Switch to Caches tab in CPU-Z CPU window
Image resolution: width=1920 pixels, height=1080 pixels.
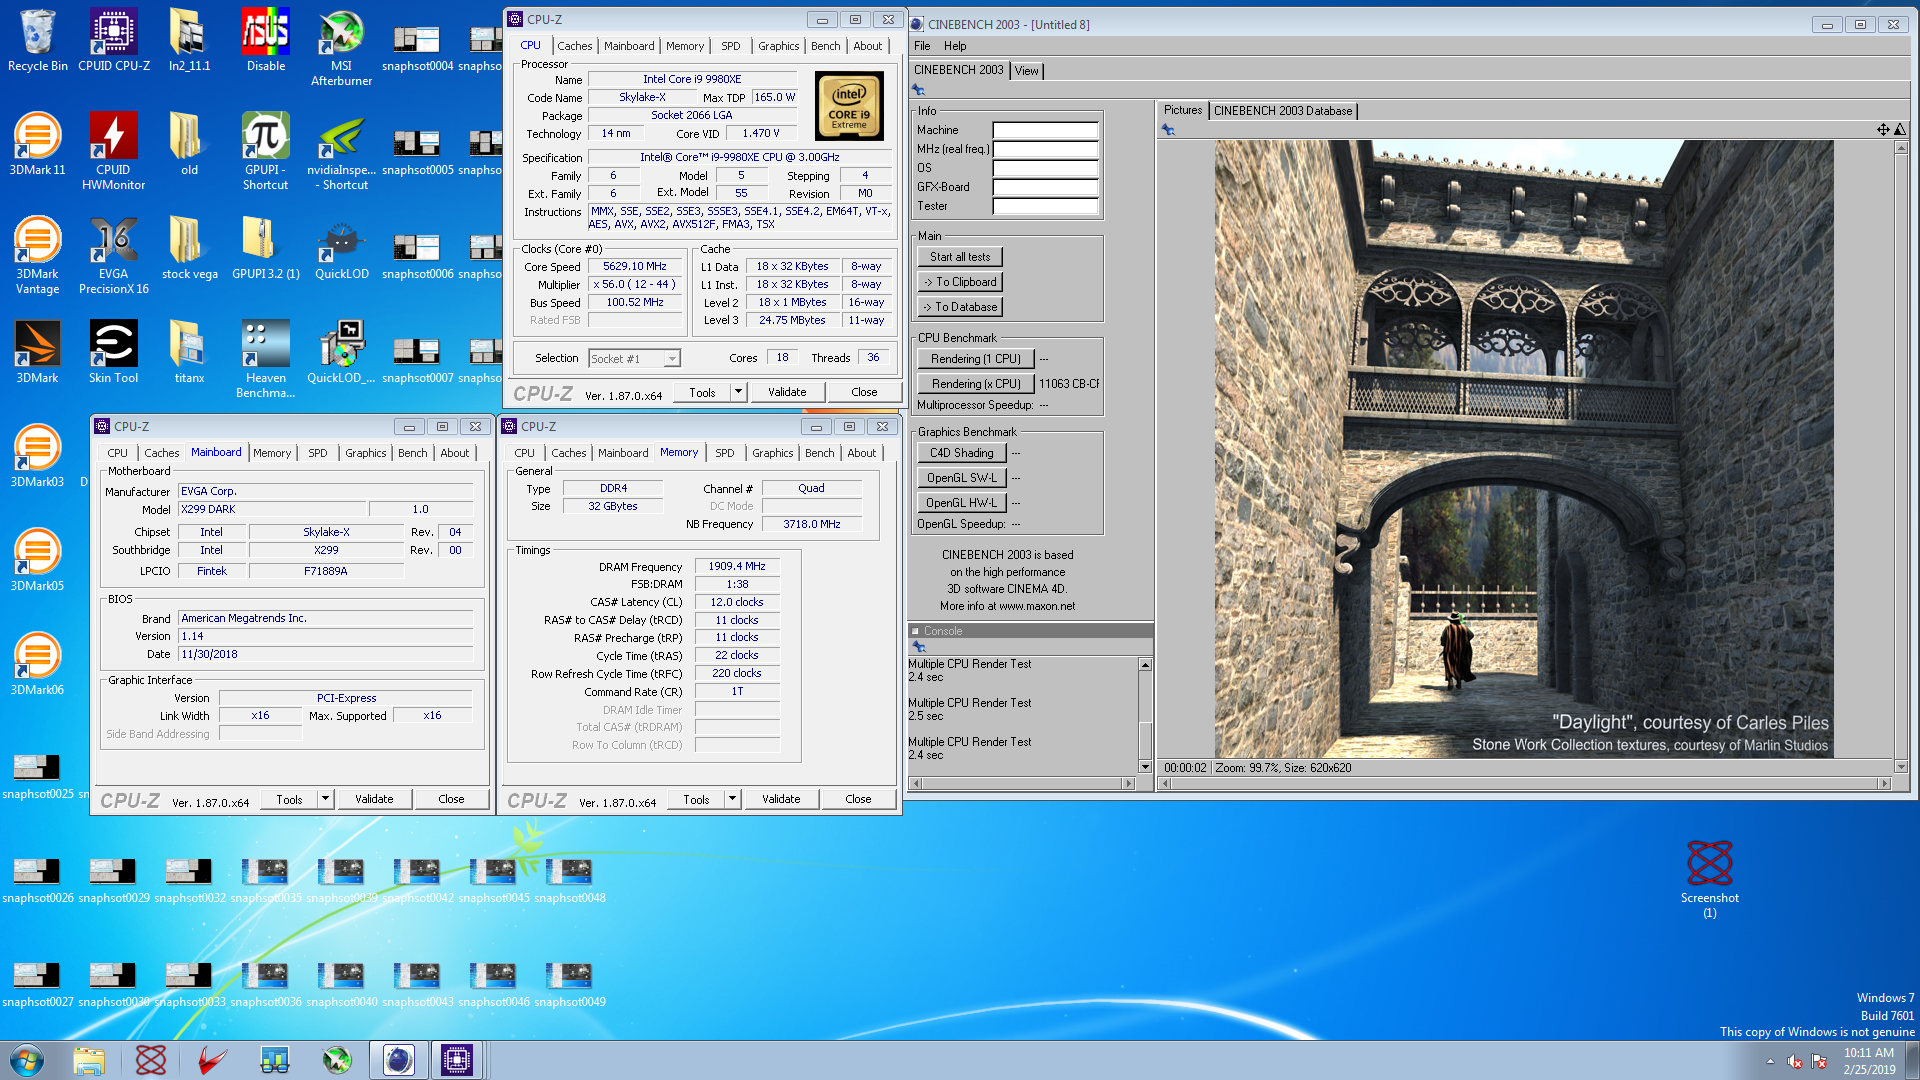point(574,46)
